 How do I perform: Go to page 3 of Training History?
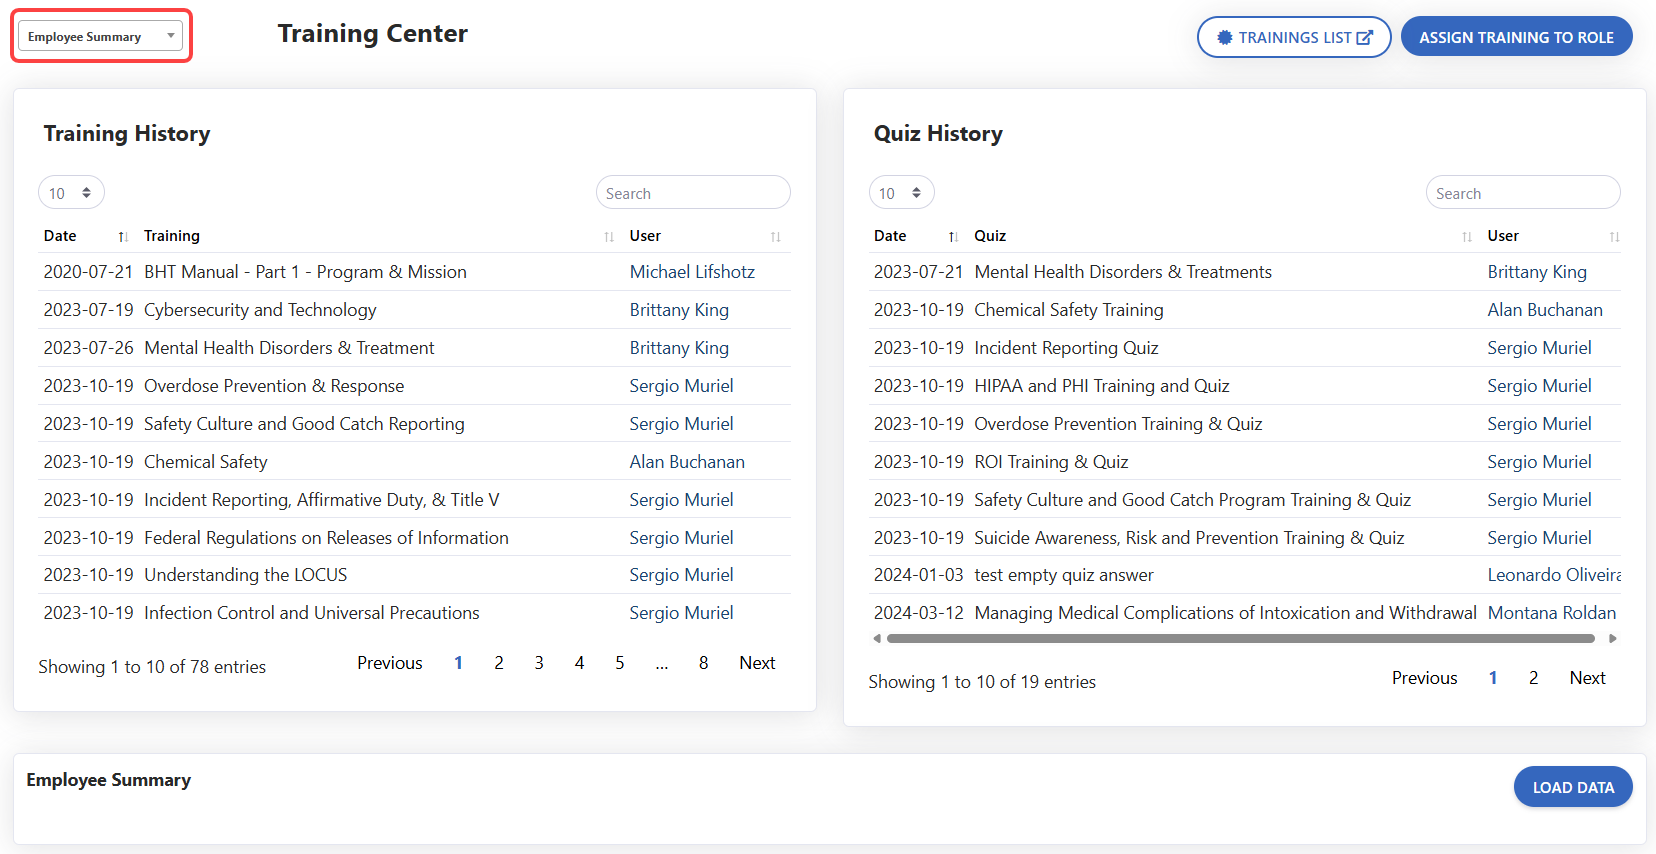tap(539, 663)
